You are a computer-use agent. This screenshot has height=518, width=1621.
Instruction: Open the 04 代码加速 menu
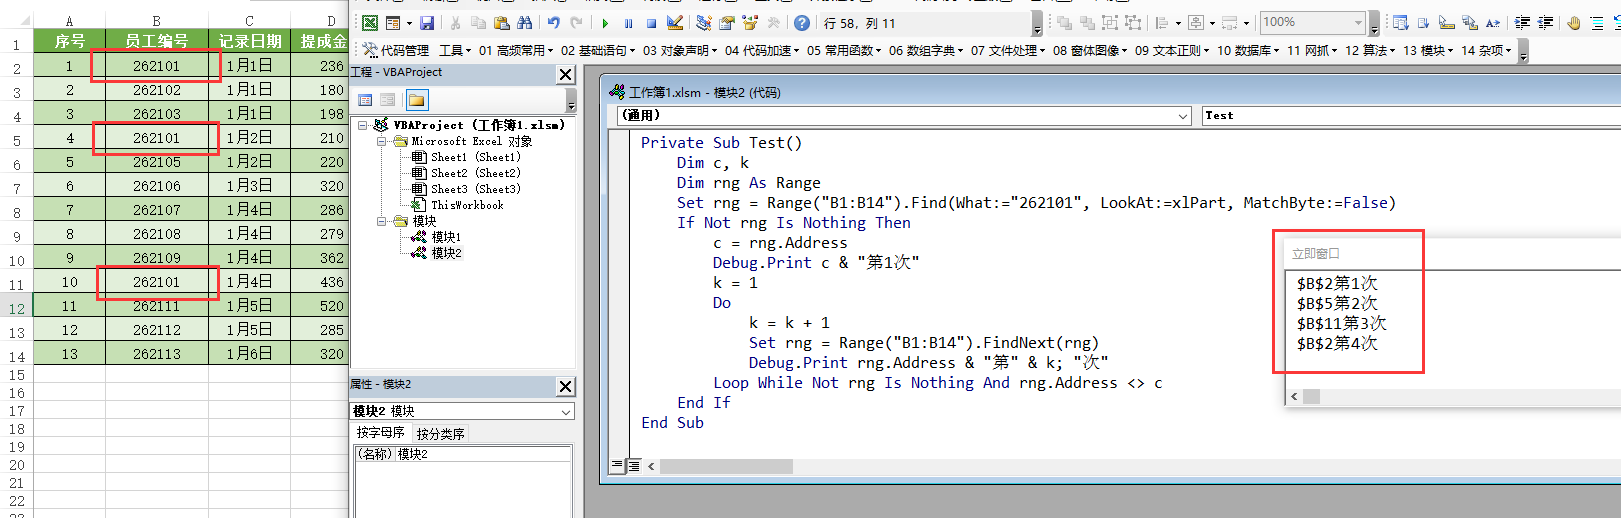pos(761,50)
